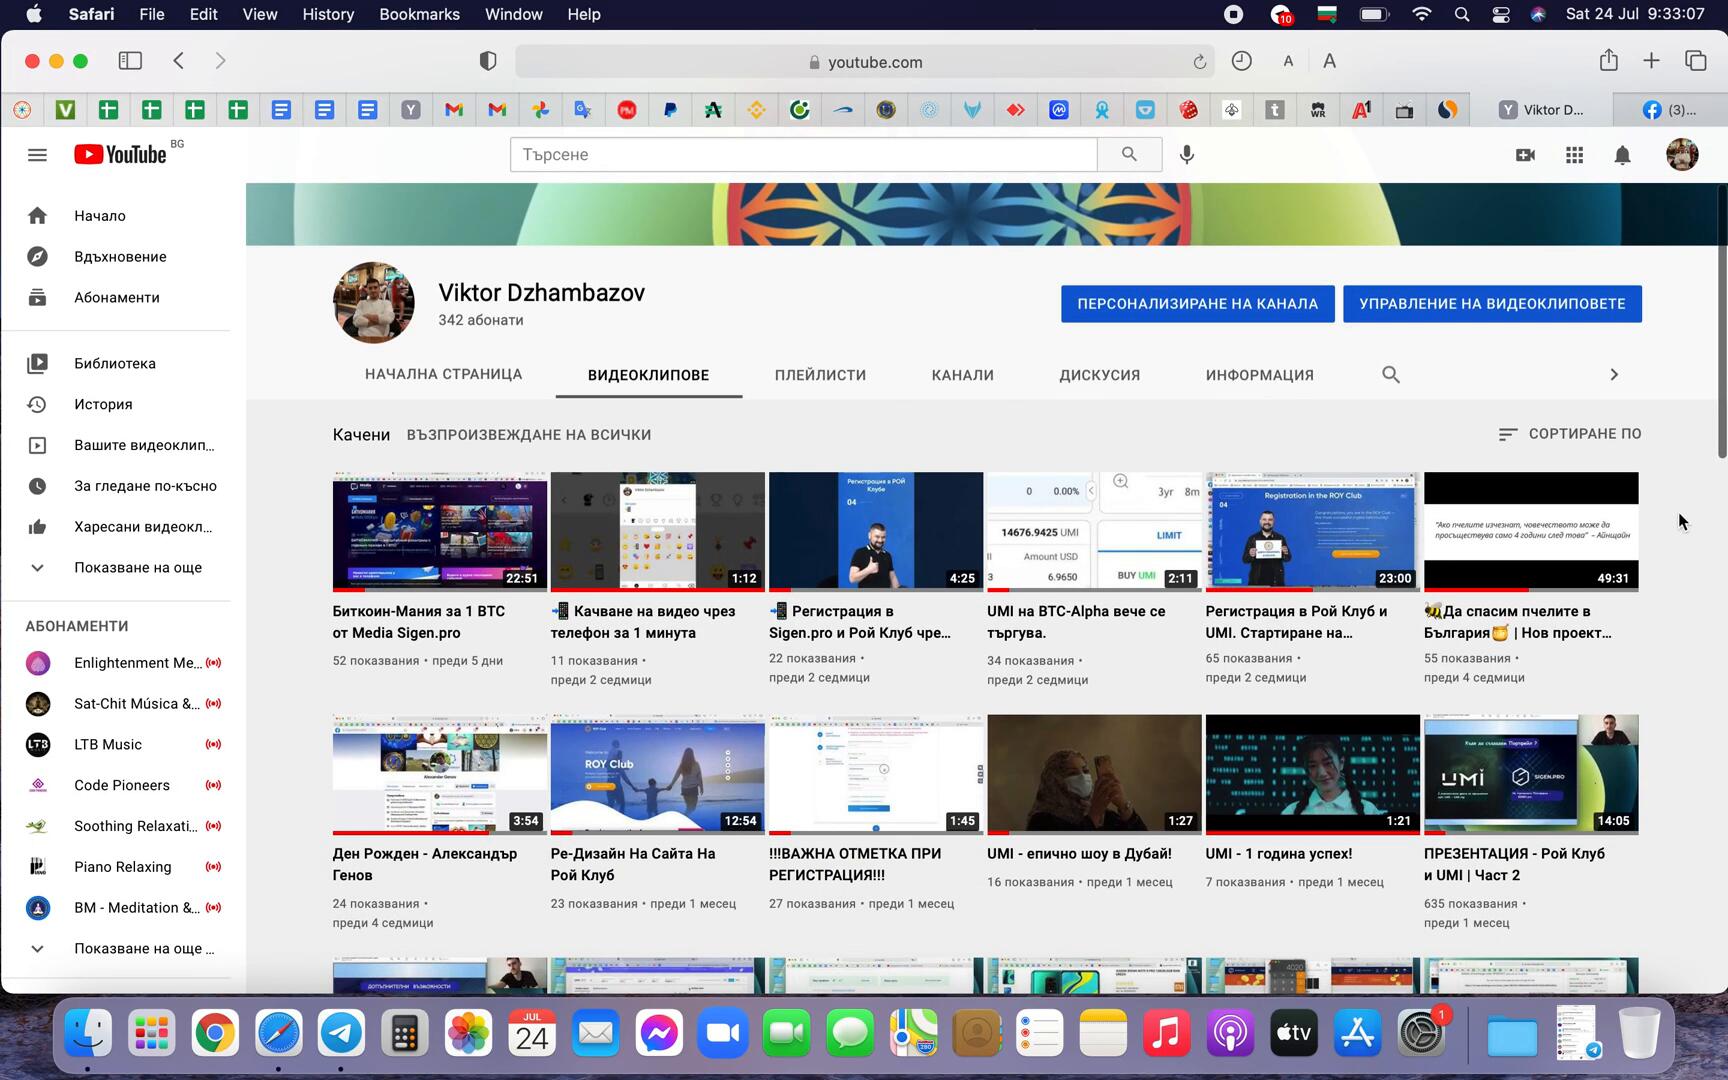Open the СОРТИРАНЕ ПО sort dropdown
Screen dimensions: 1728x1080
(x=1569, y=434)
